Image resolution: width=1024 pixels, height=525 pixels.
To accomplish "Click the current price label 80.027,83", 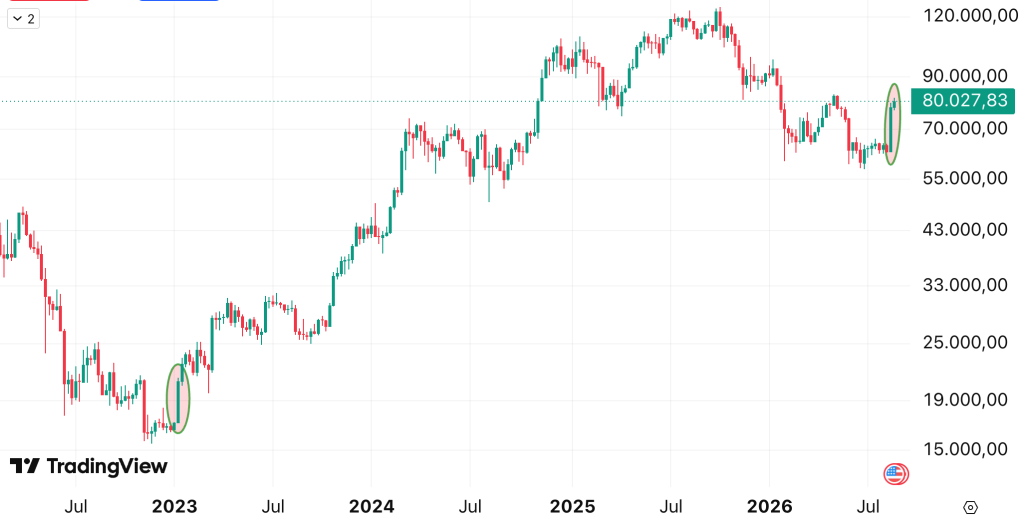I will pos(963,101).
